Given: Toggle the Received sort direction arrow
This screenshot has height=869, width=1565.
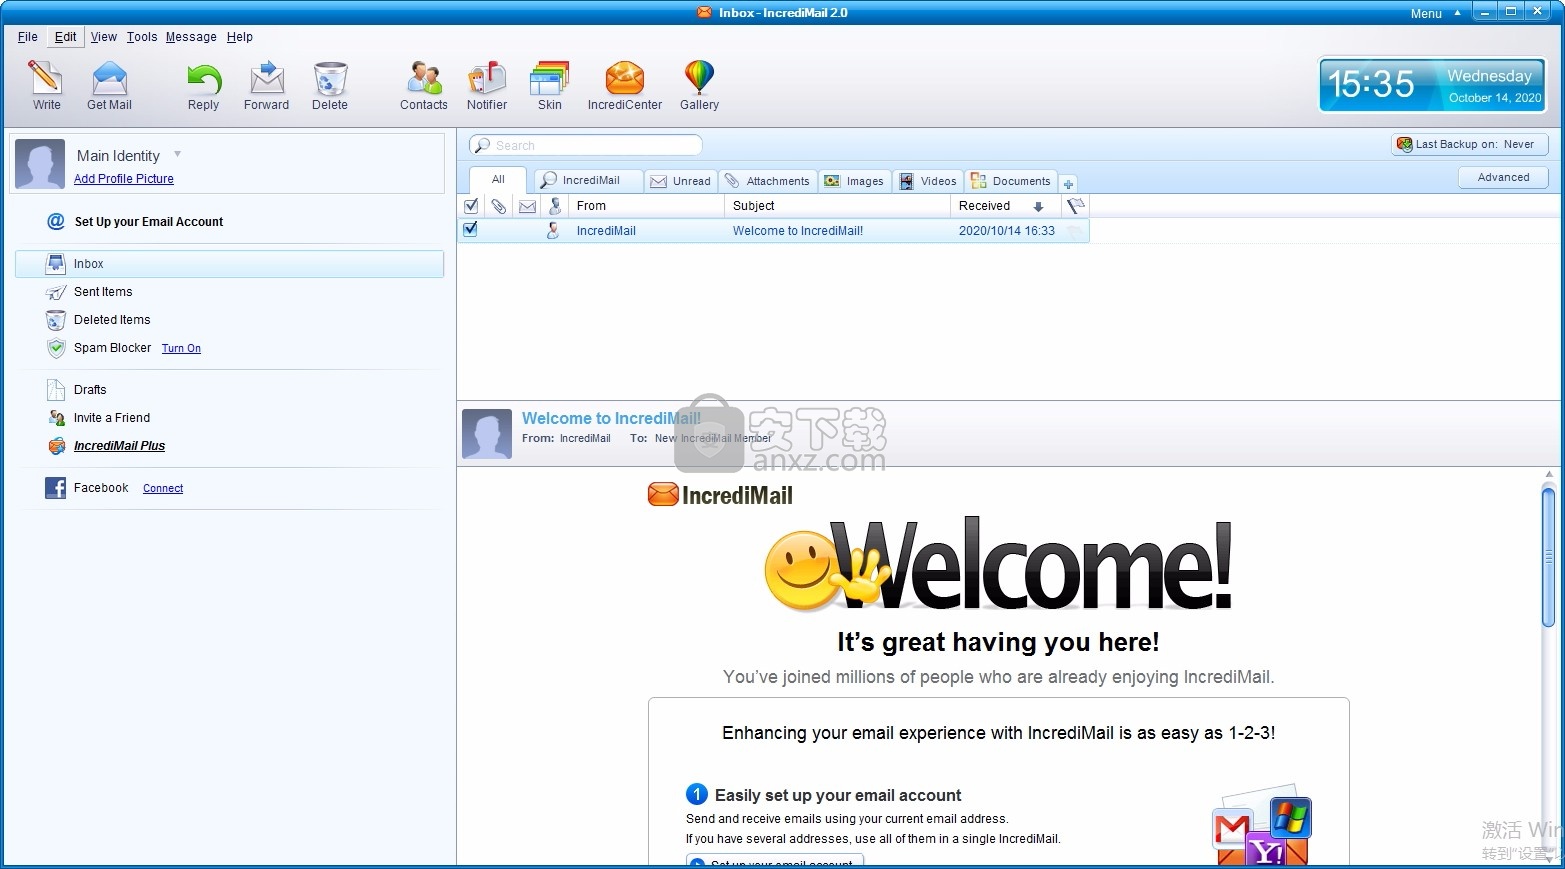Looking at the screenshot, I should 1038,207.
